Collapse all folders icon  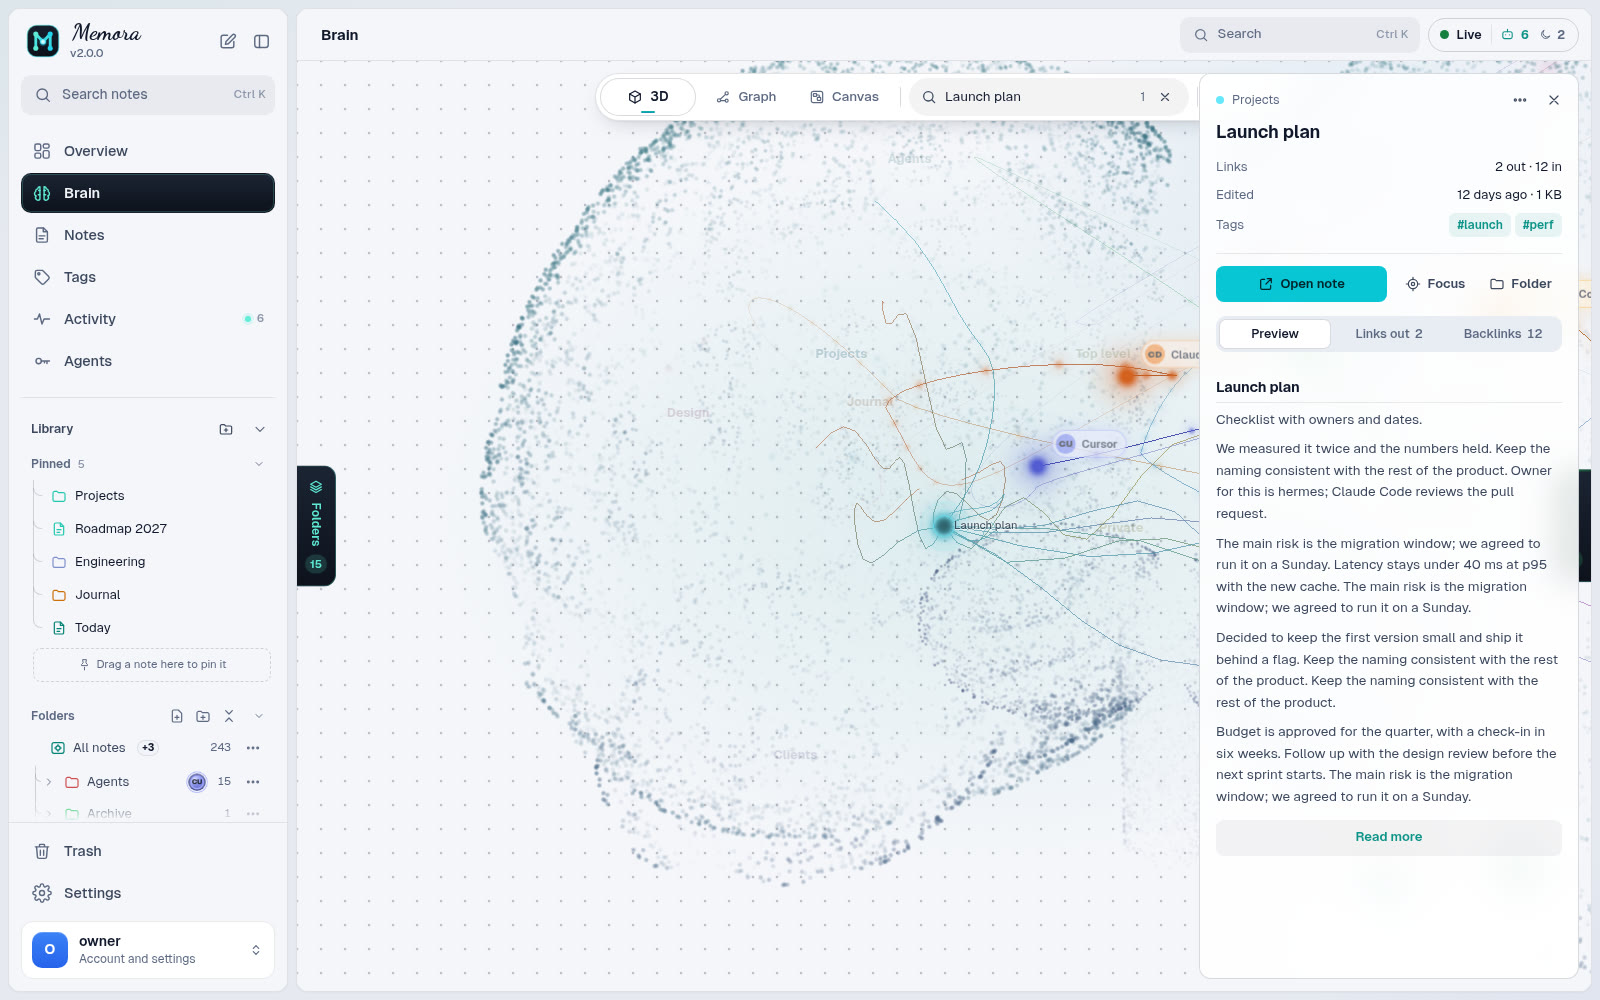[x=229, y=716]
